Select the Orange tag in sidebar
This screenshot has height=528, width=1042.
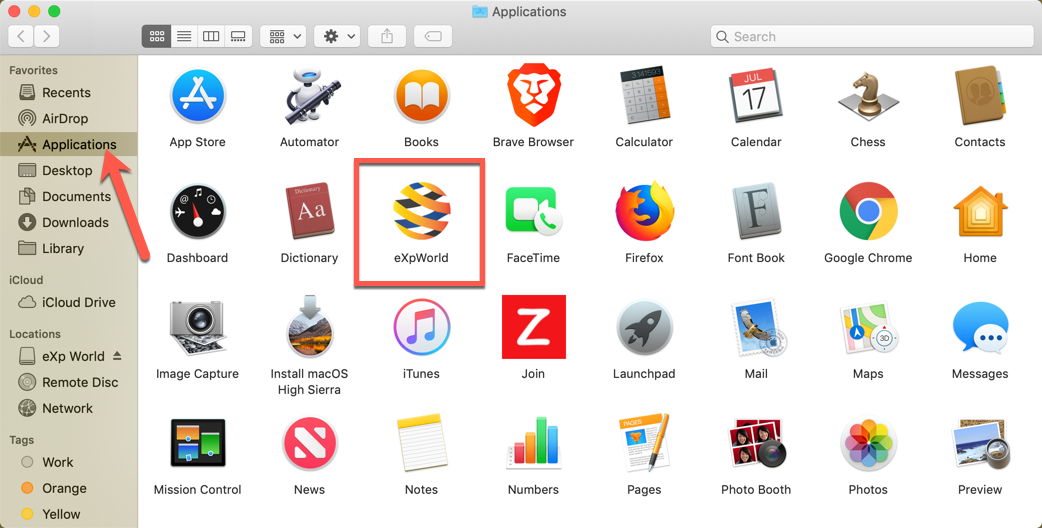coord(68,488)
